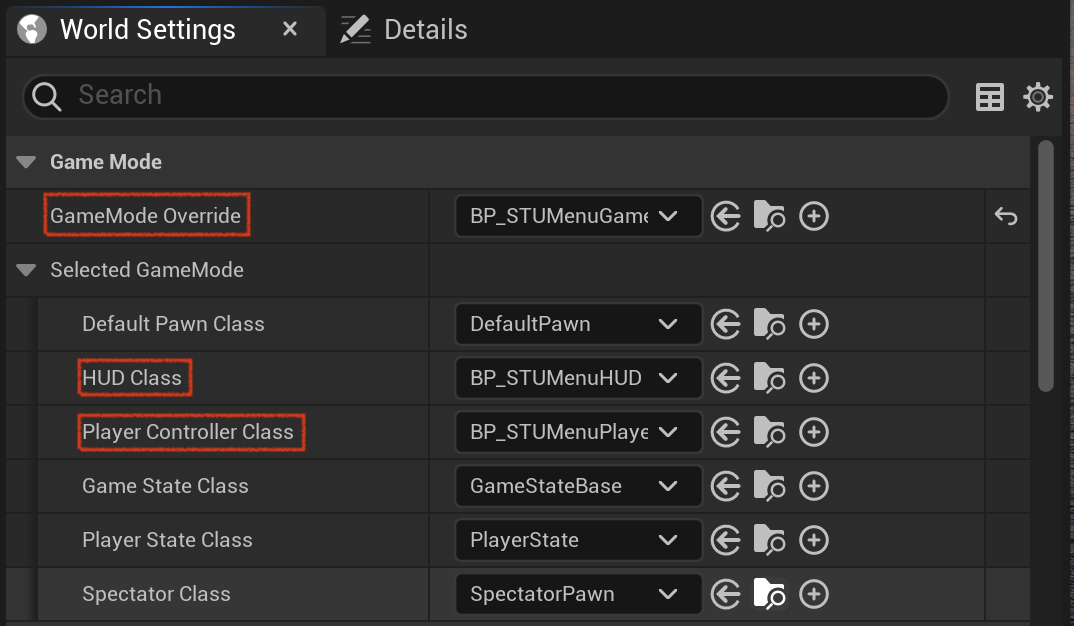Browse to Player State Class asset
The width and height of the screenshot is (1074, 626).
[769, 540]
